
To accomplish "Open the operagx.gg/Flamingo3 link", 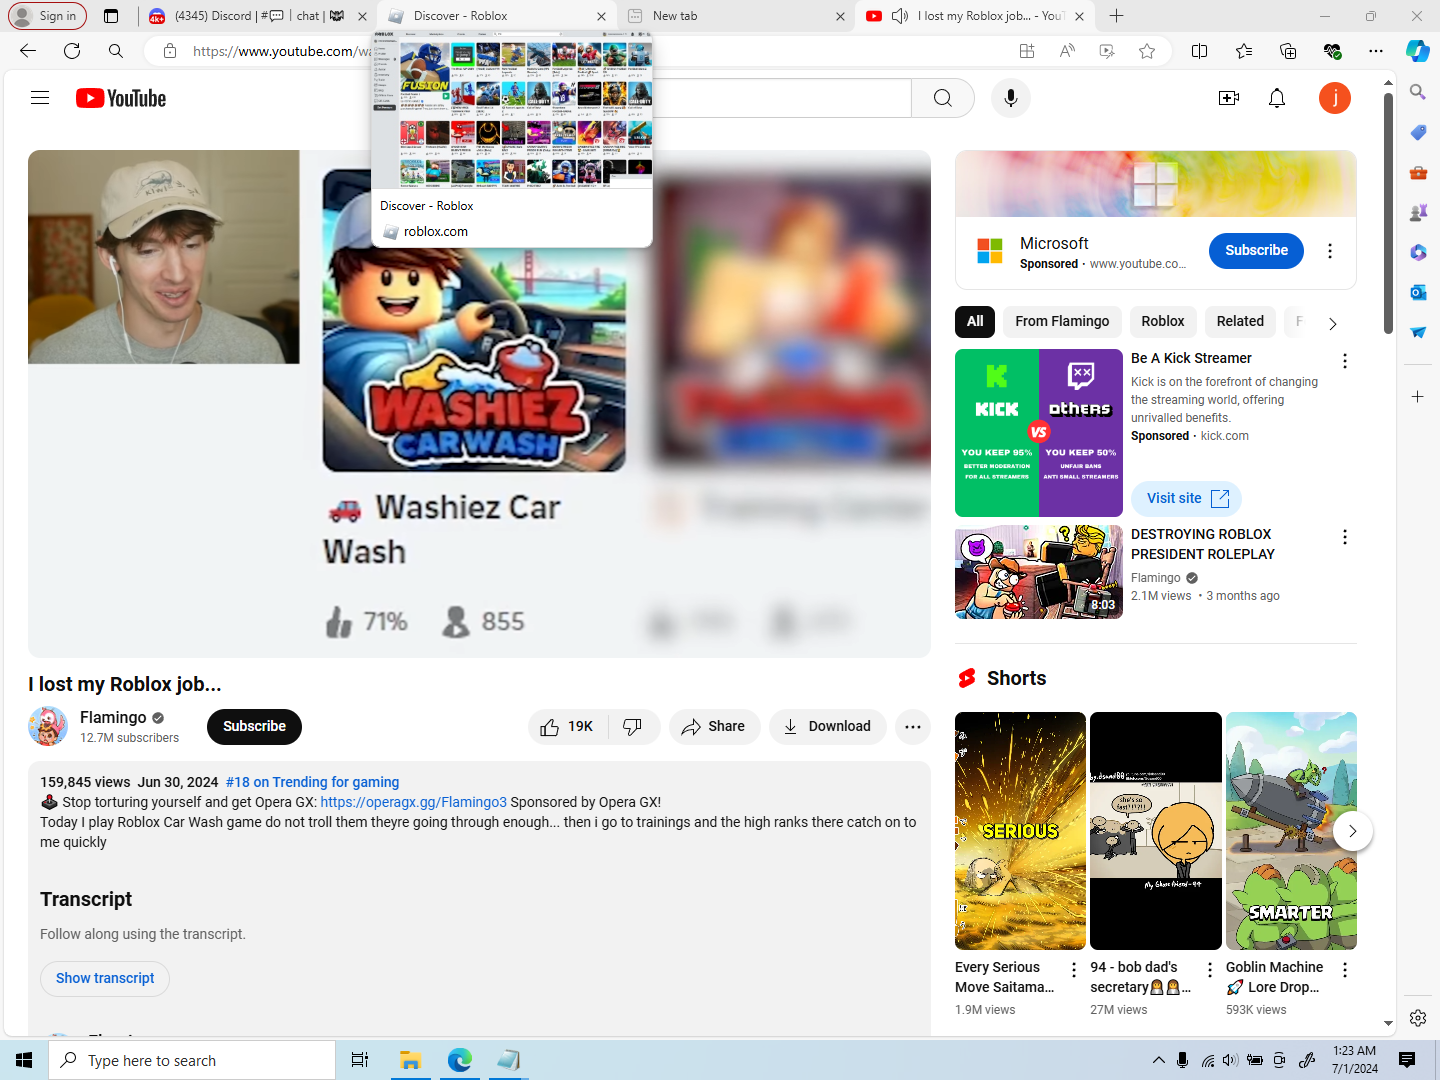I will click(414, 802).
